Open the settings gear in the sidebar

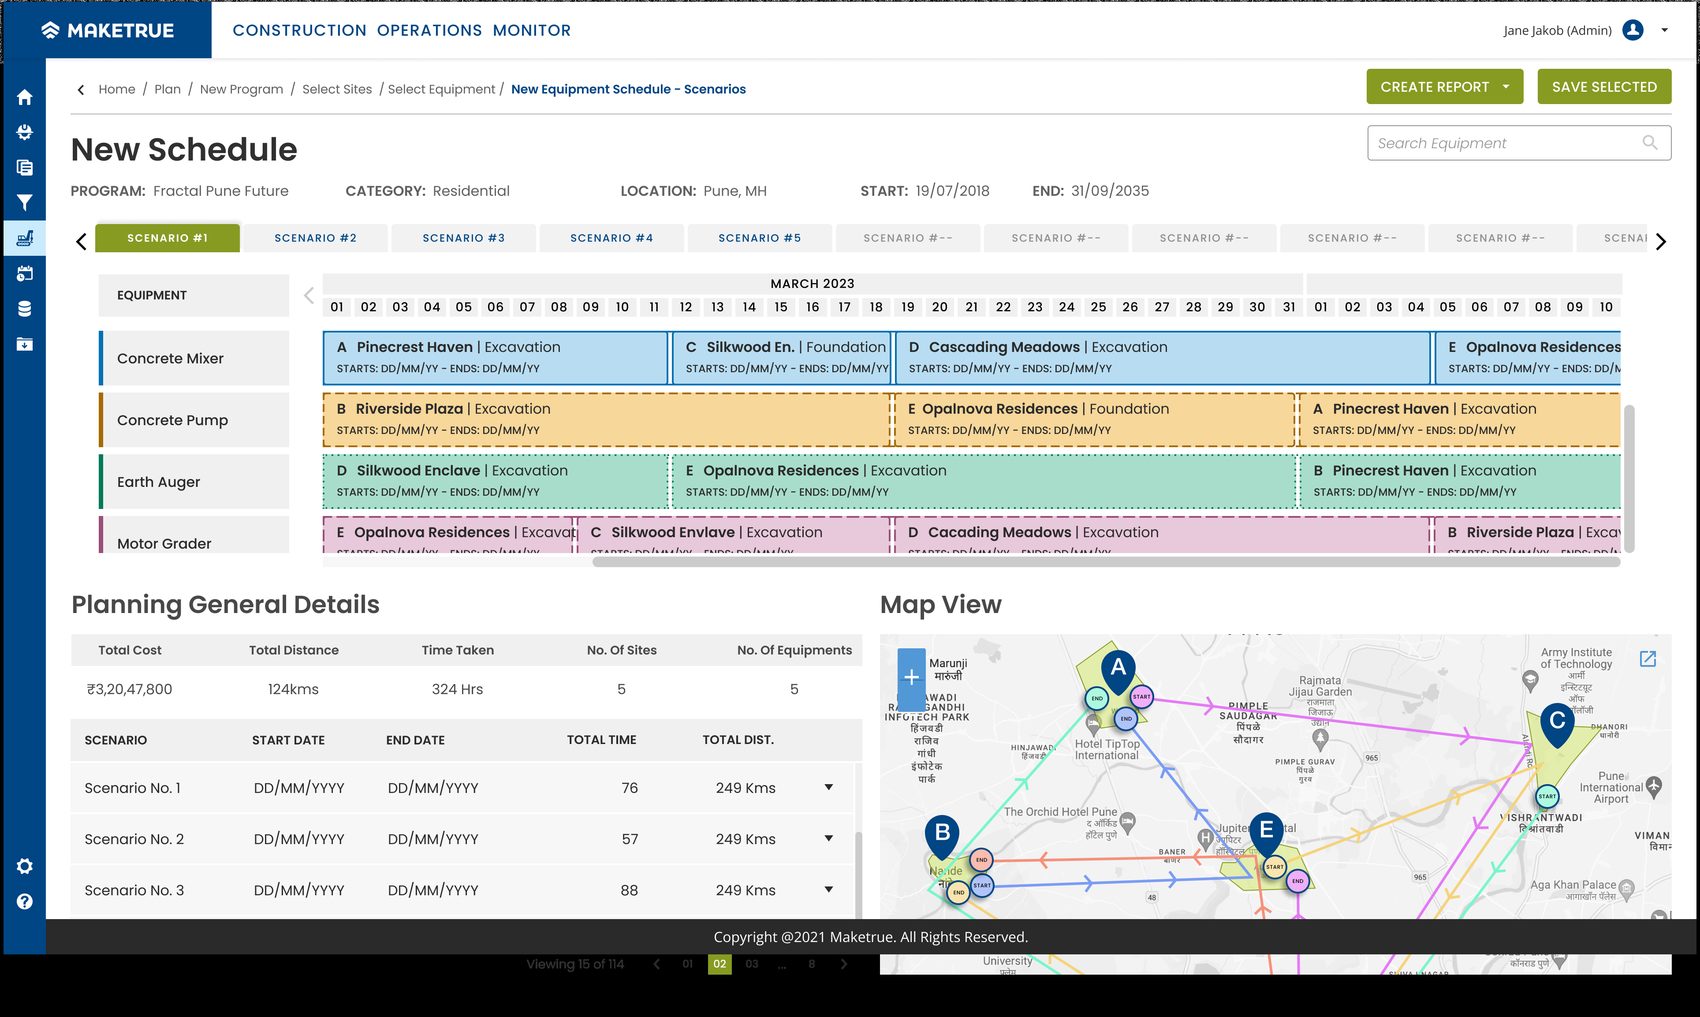click(x=25, y=866)
